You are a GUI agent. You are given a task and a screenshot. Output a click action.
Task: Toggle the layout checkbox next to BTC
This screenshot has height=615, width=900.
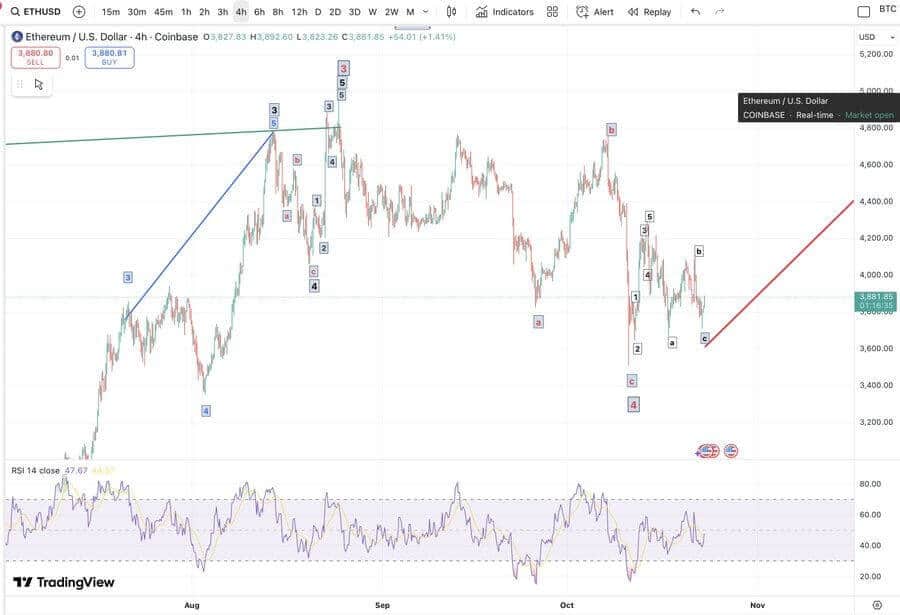click(x=864, y=12)
